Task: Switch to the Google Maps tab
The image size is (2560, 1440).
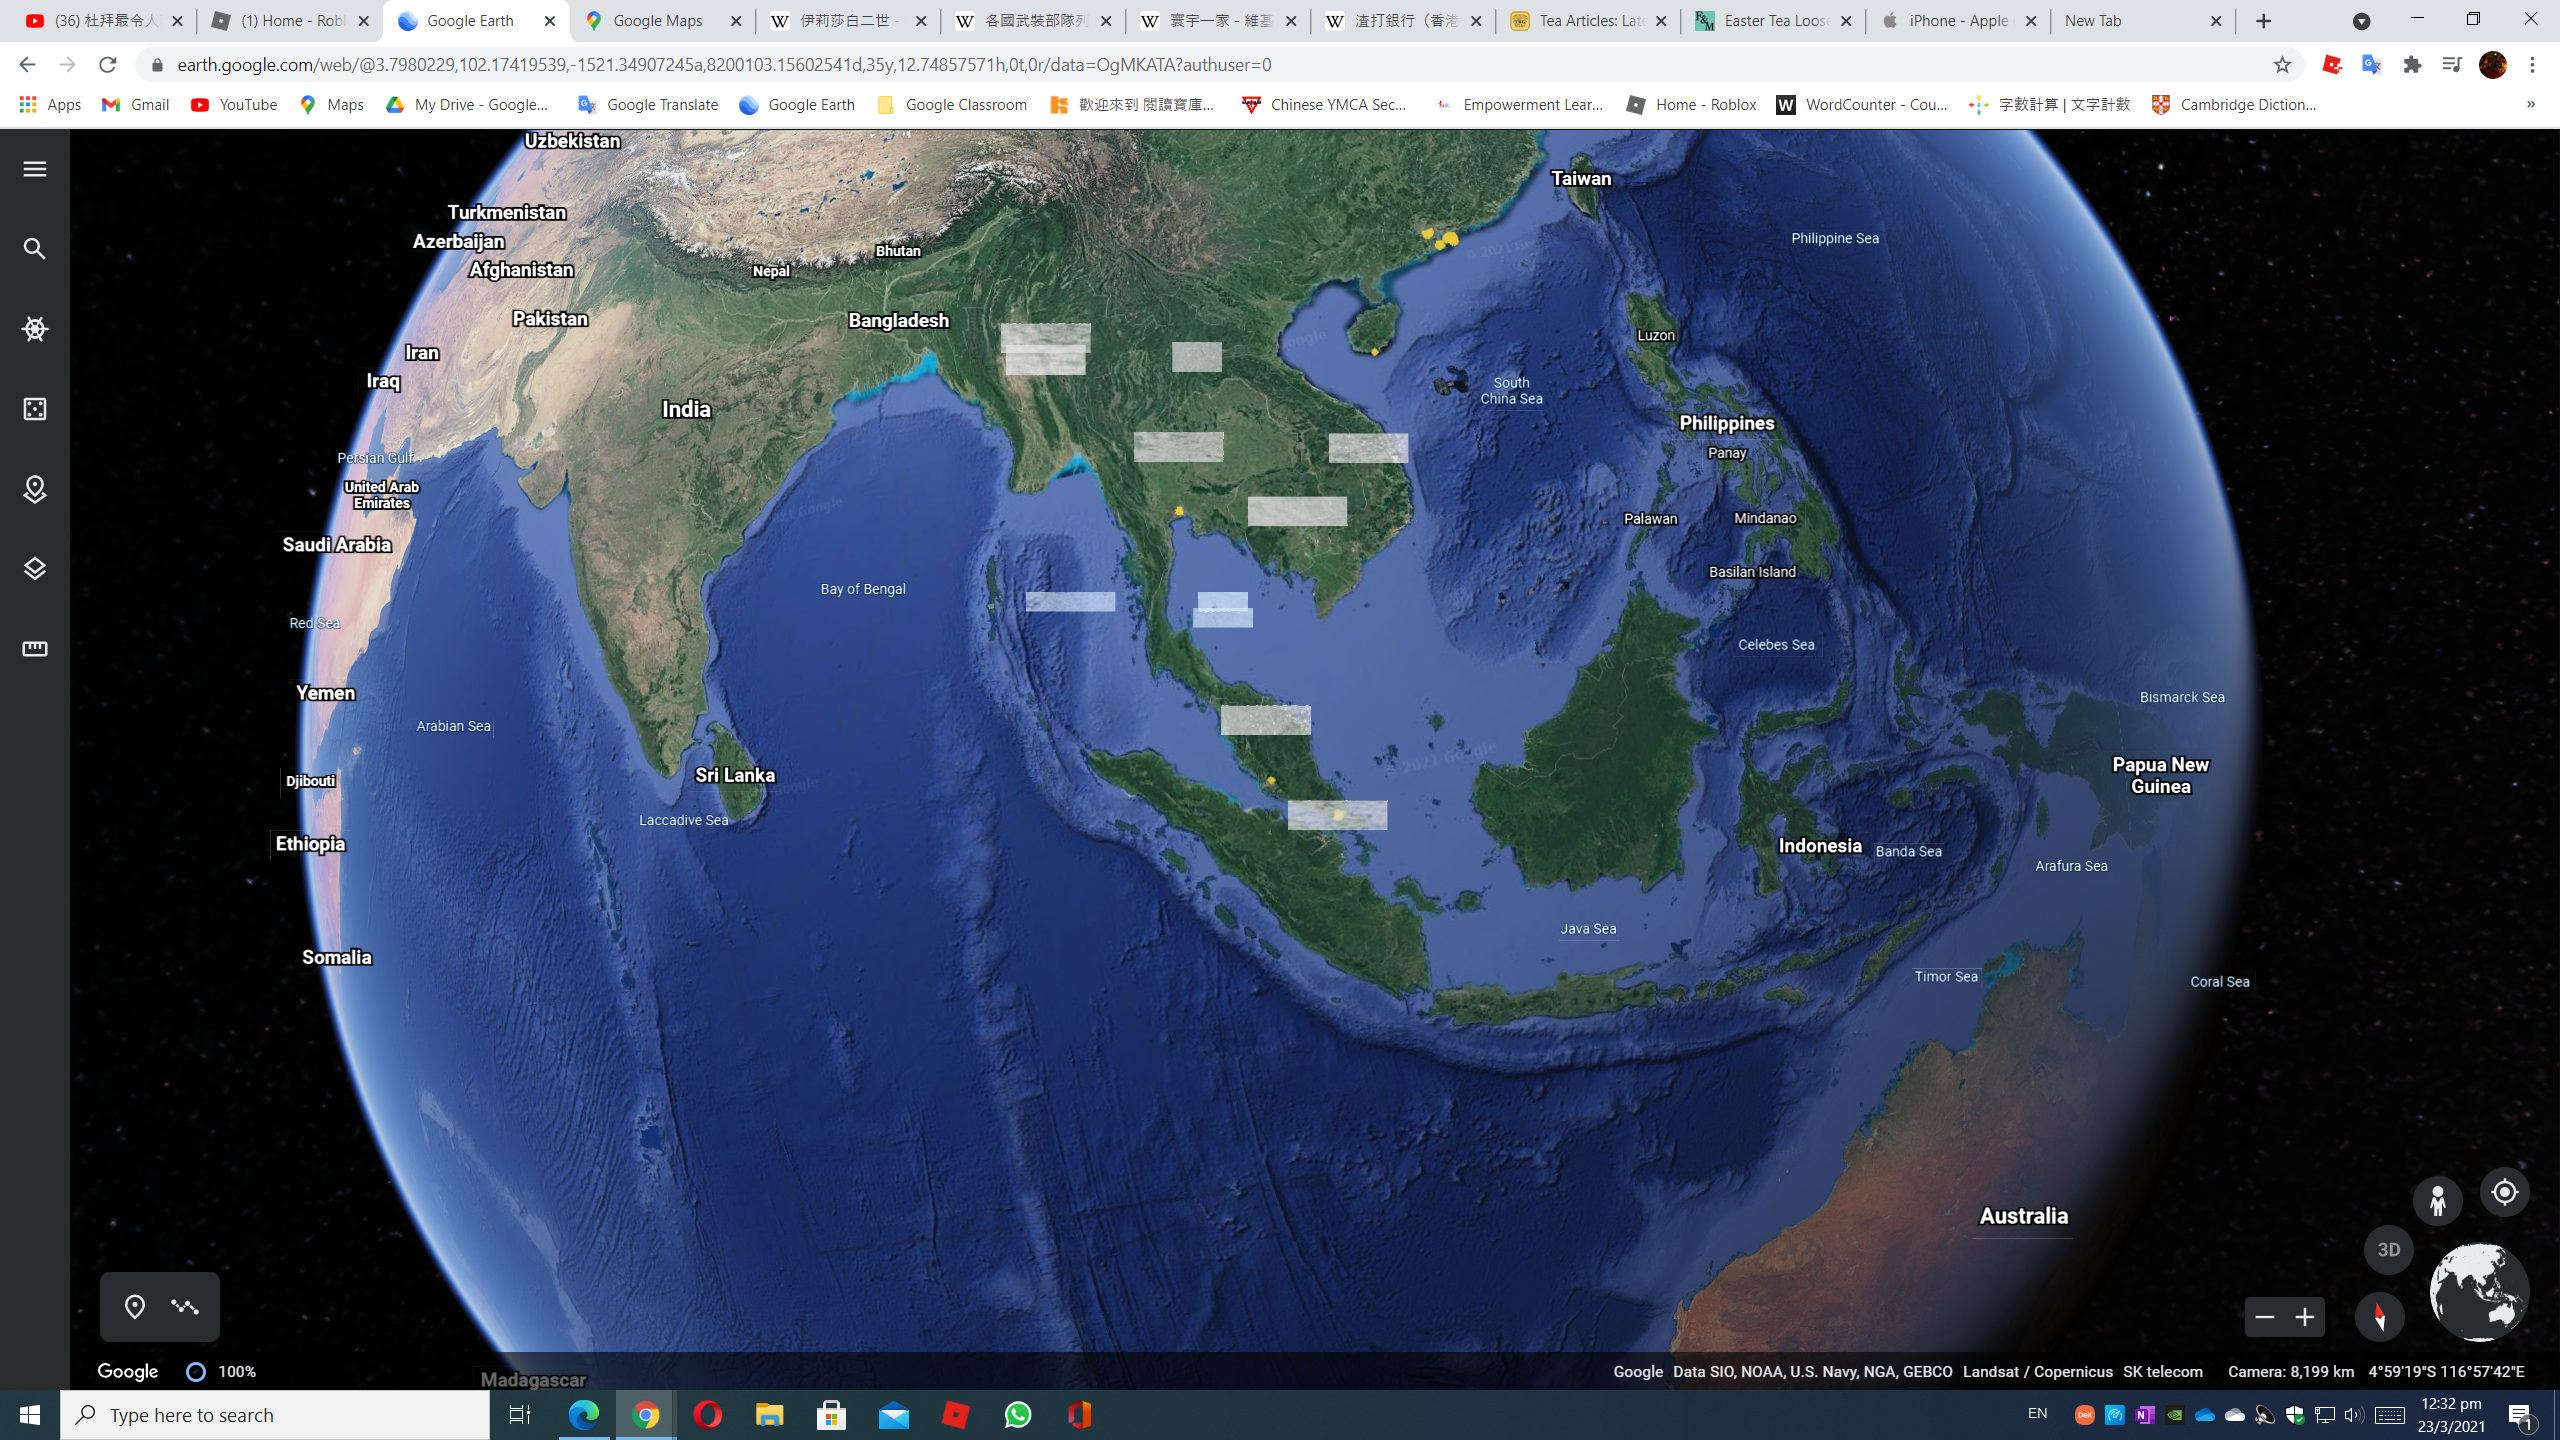Action: [x=658, y=21]
